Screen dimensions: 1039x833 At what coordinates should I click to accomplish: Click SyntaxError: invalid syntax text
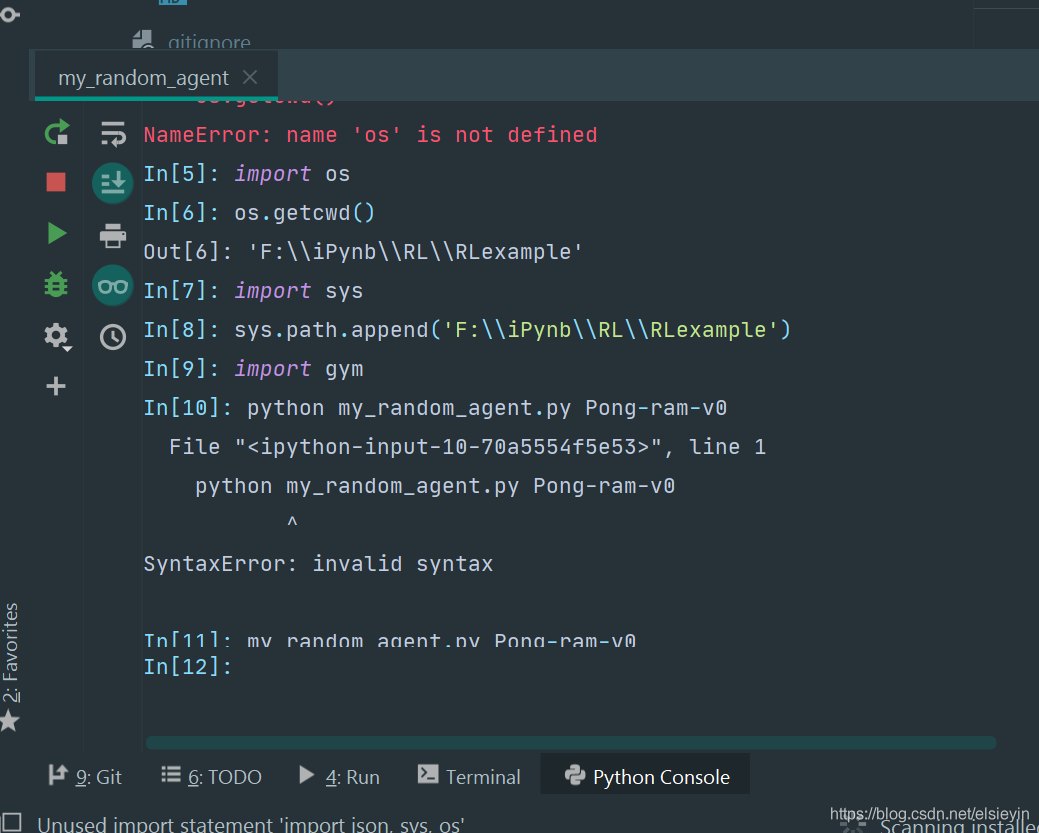[319, 564]
